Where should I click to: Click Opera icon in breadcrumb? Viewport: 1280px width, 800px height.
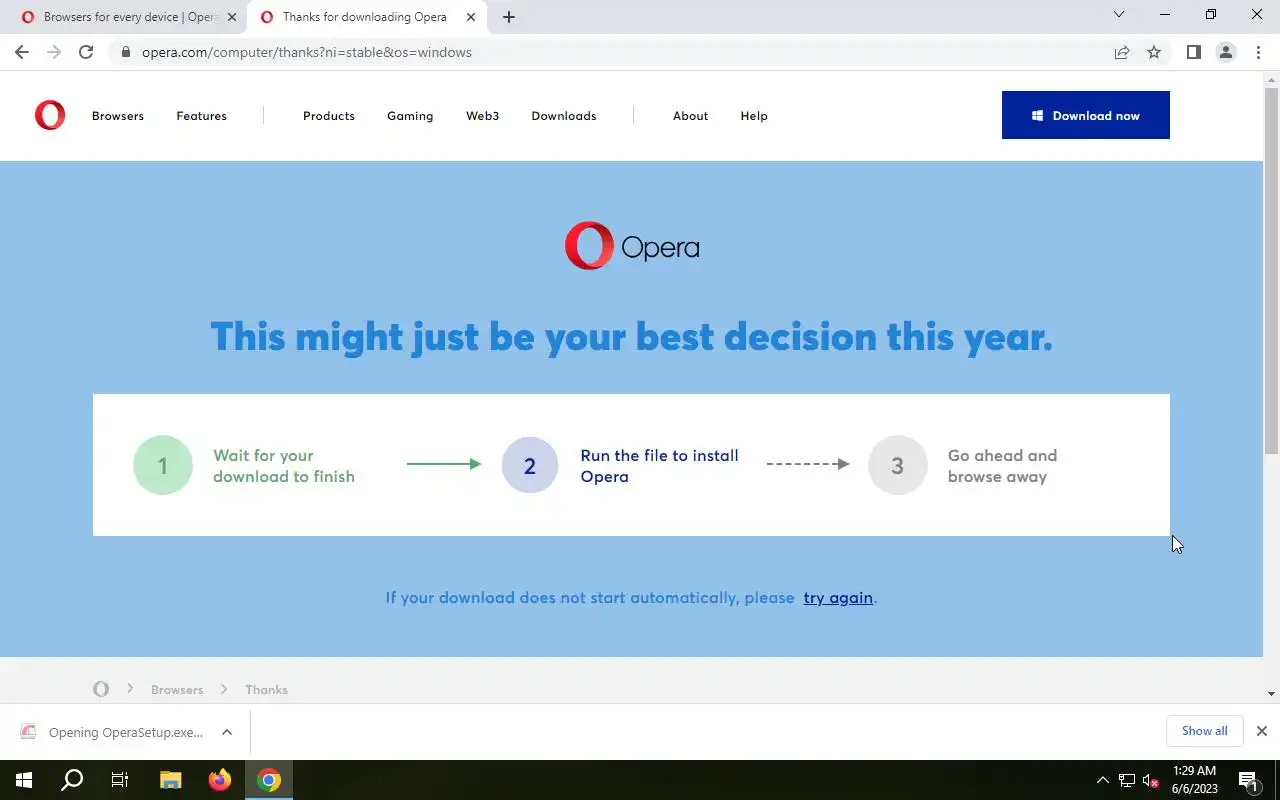101,689
